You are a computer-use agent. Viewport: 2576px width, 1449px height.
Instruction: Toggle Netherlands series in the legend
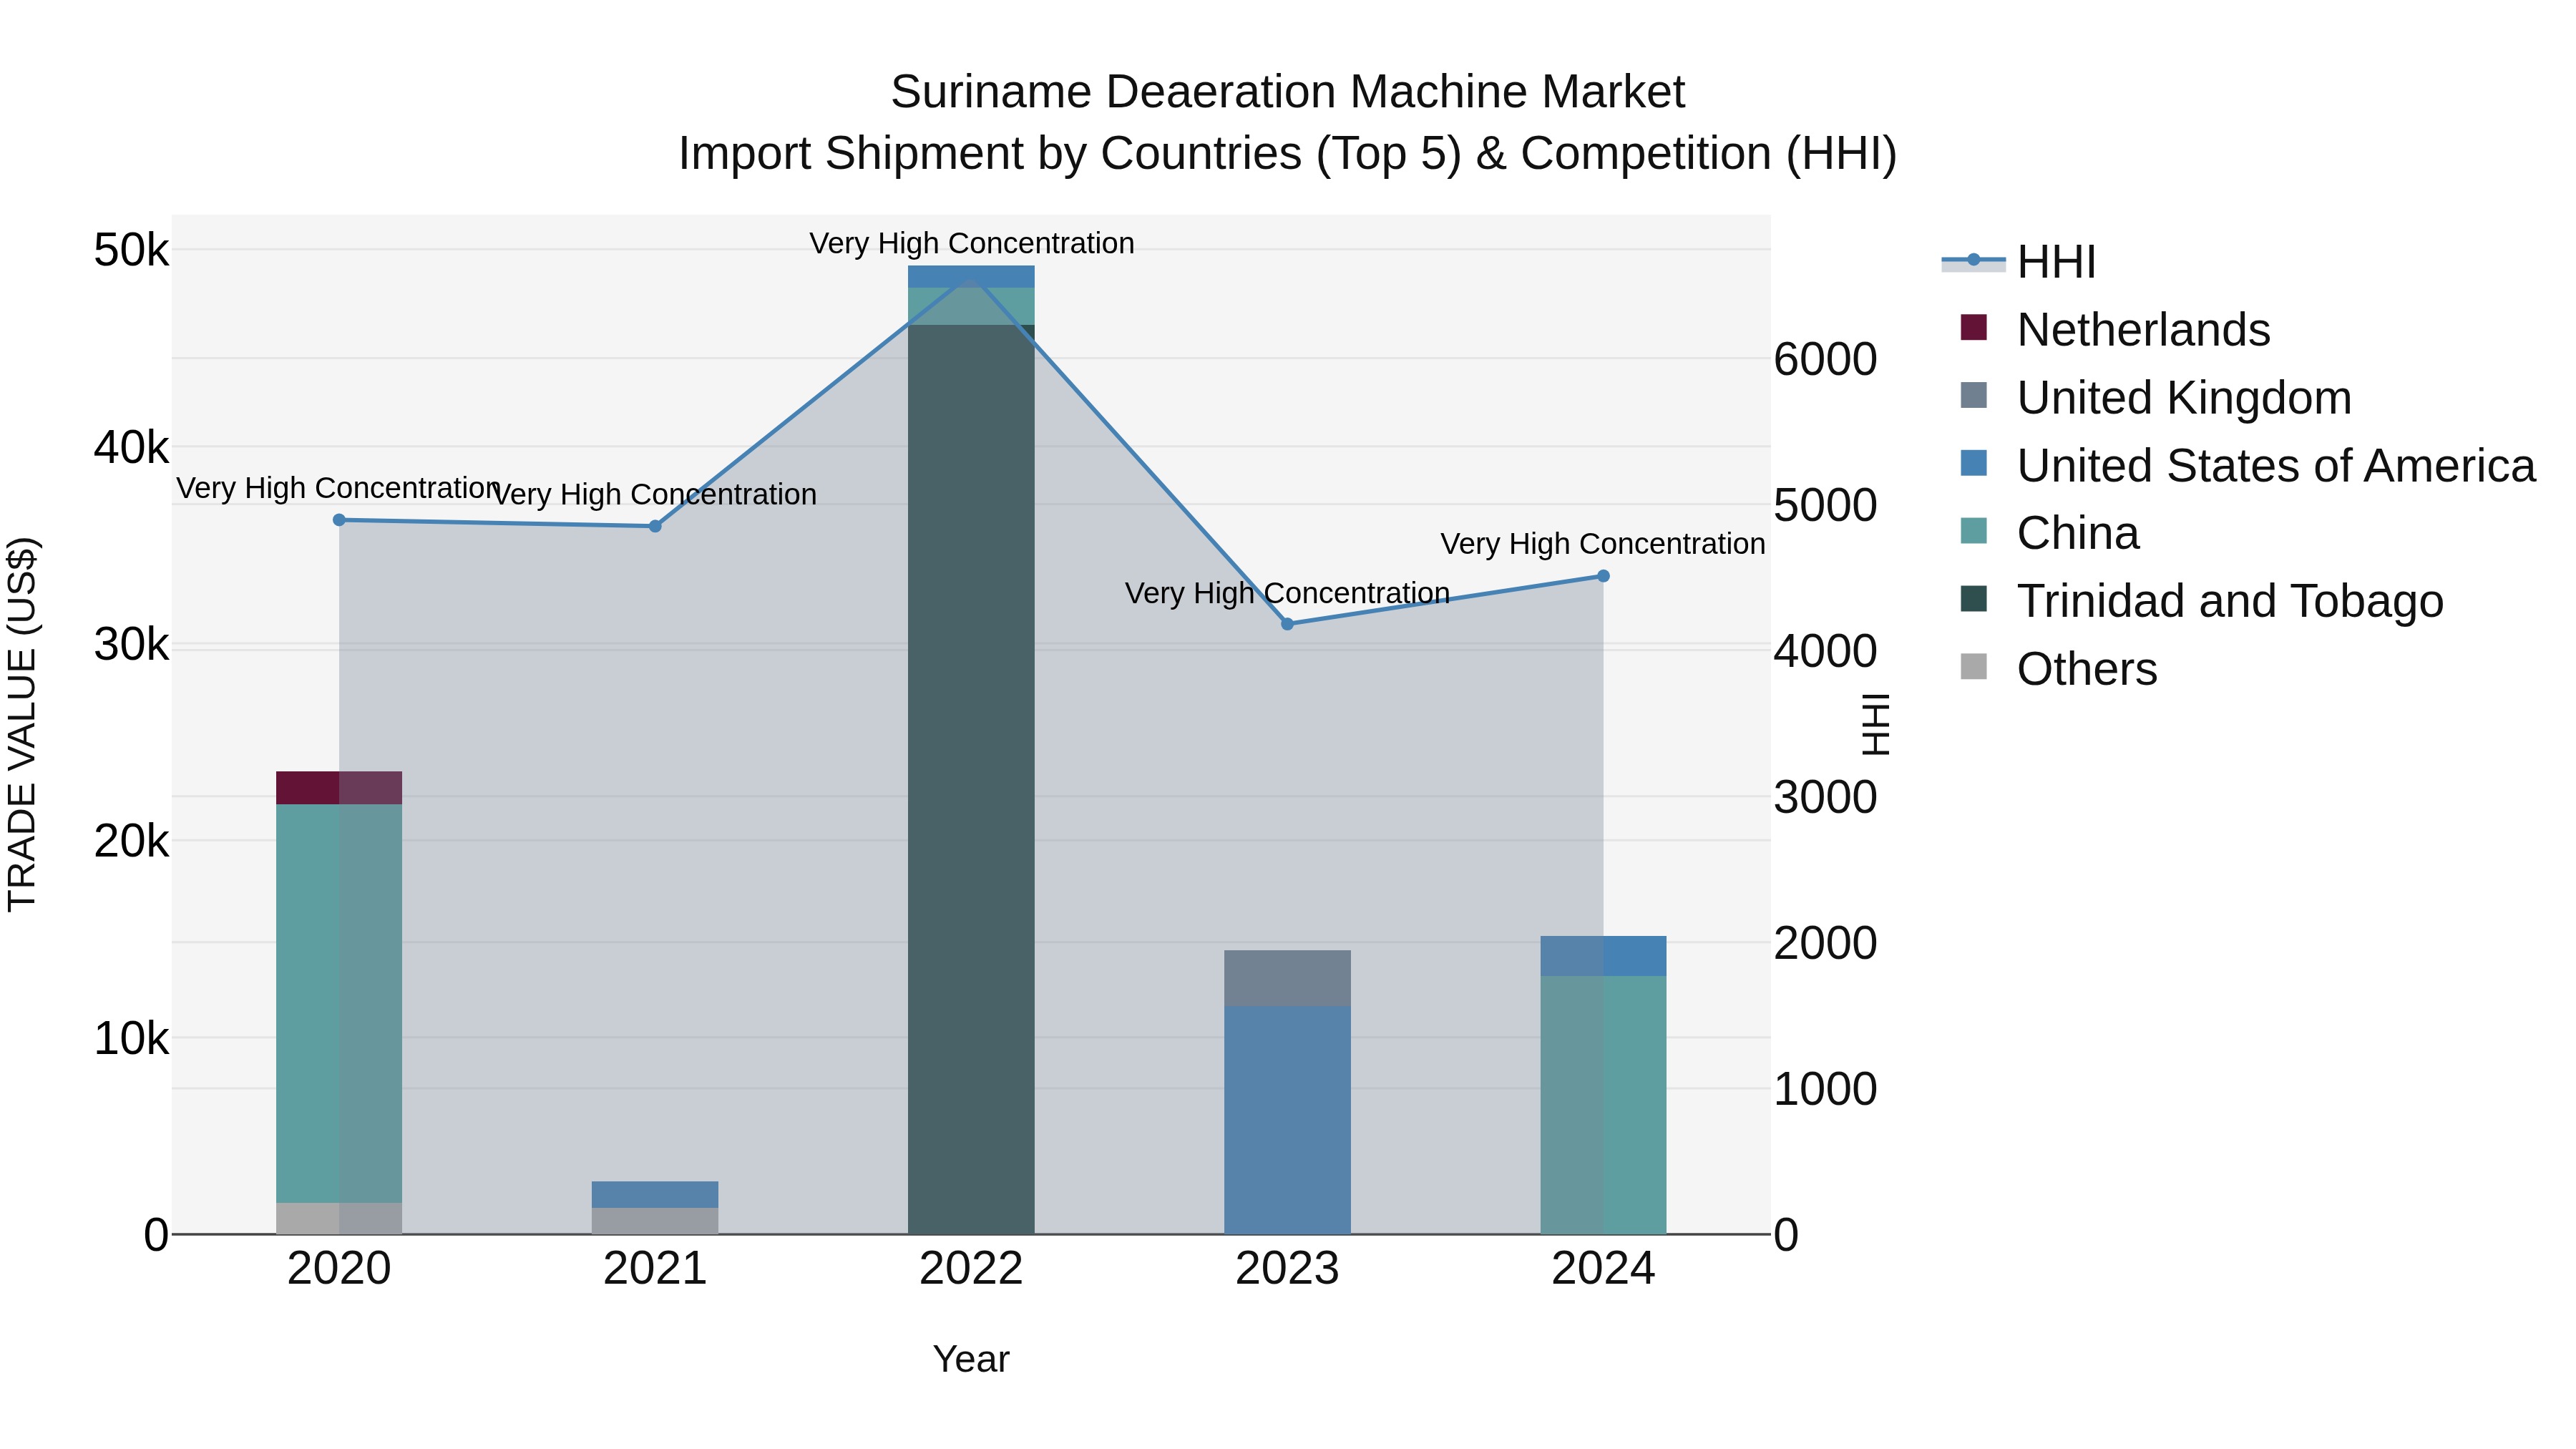[x=2115, y=329]
